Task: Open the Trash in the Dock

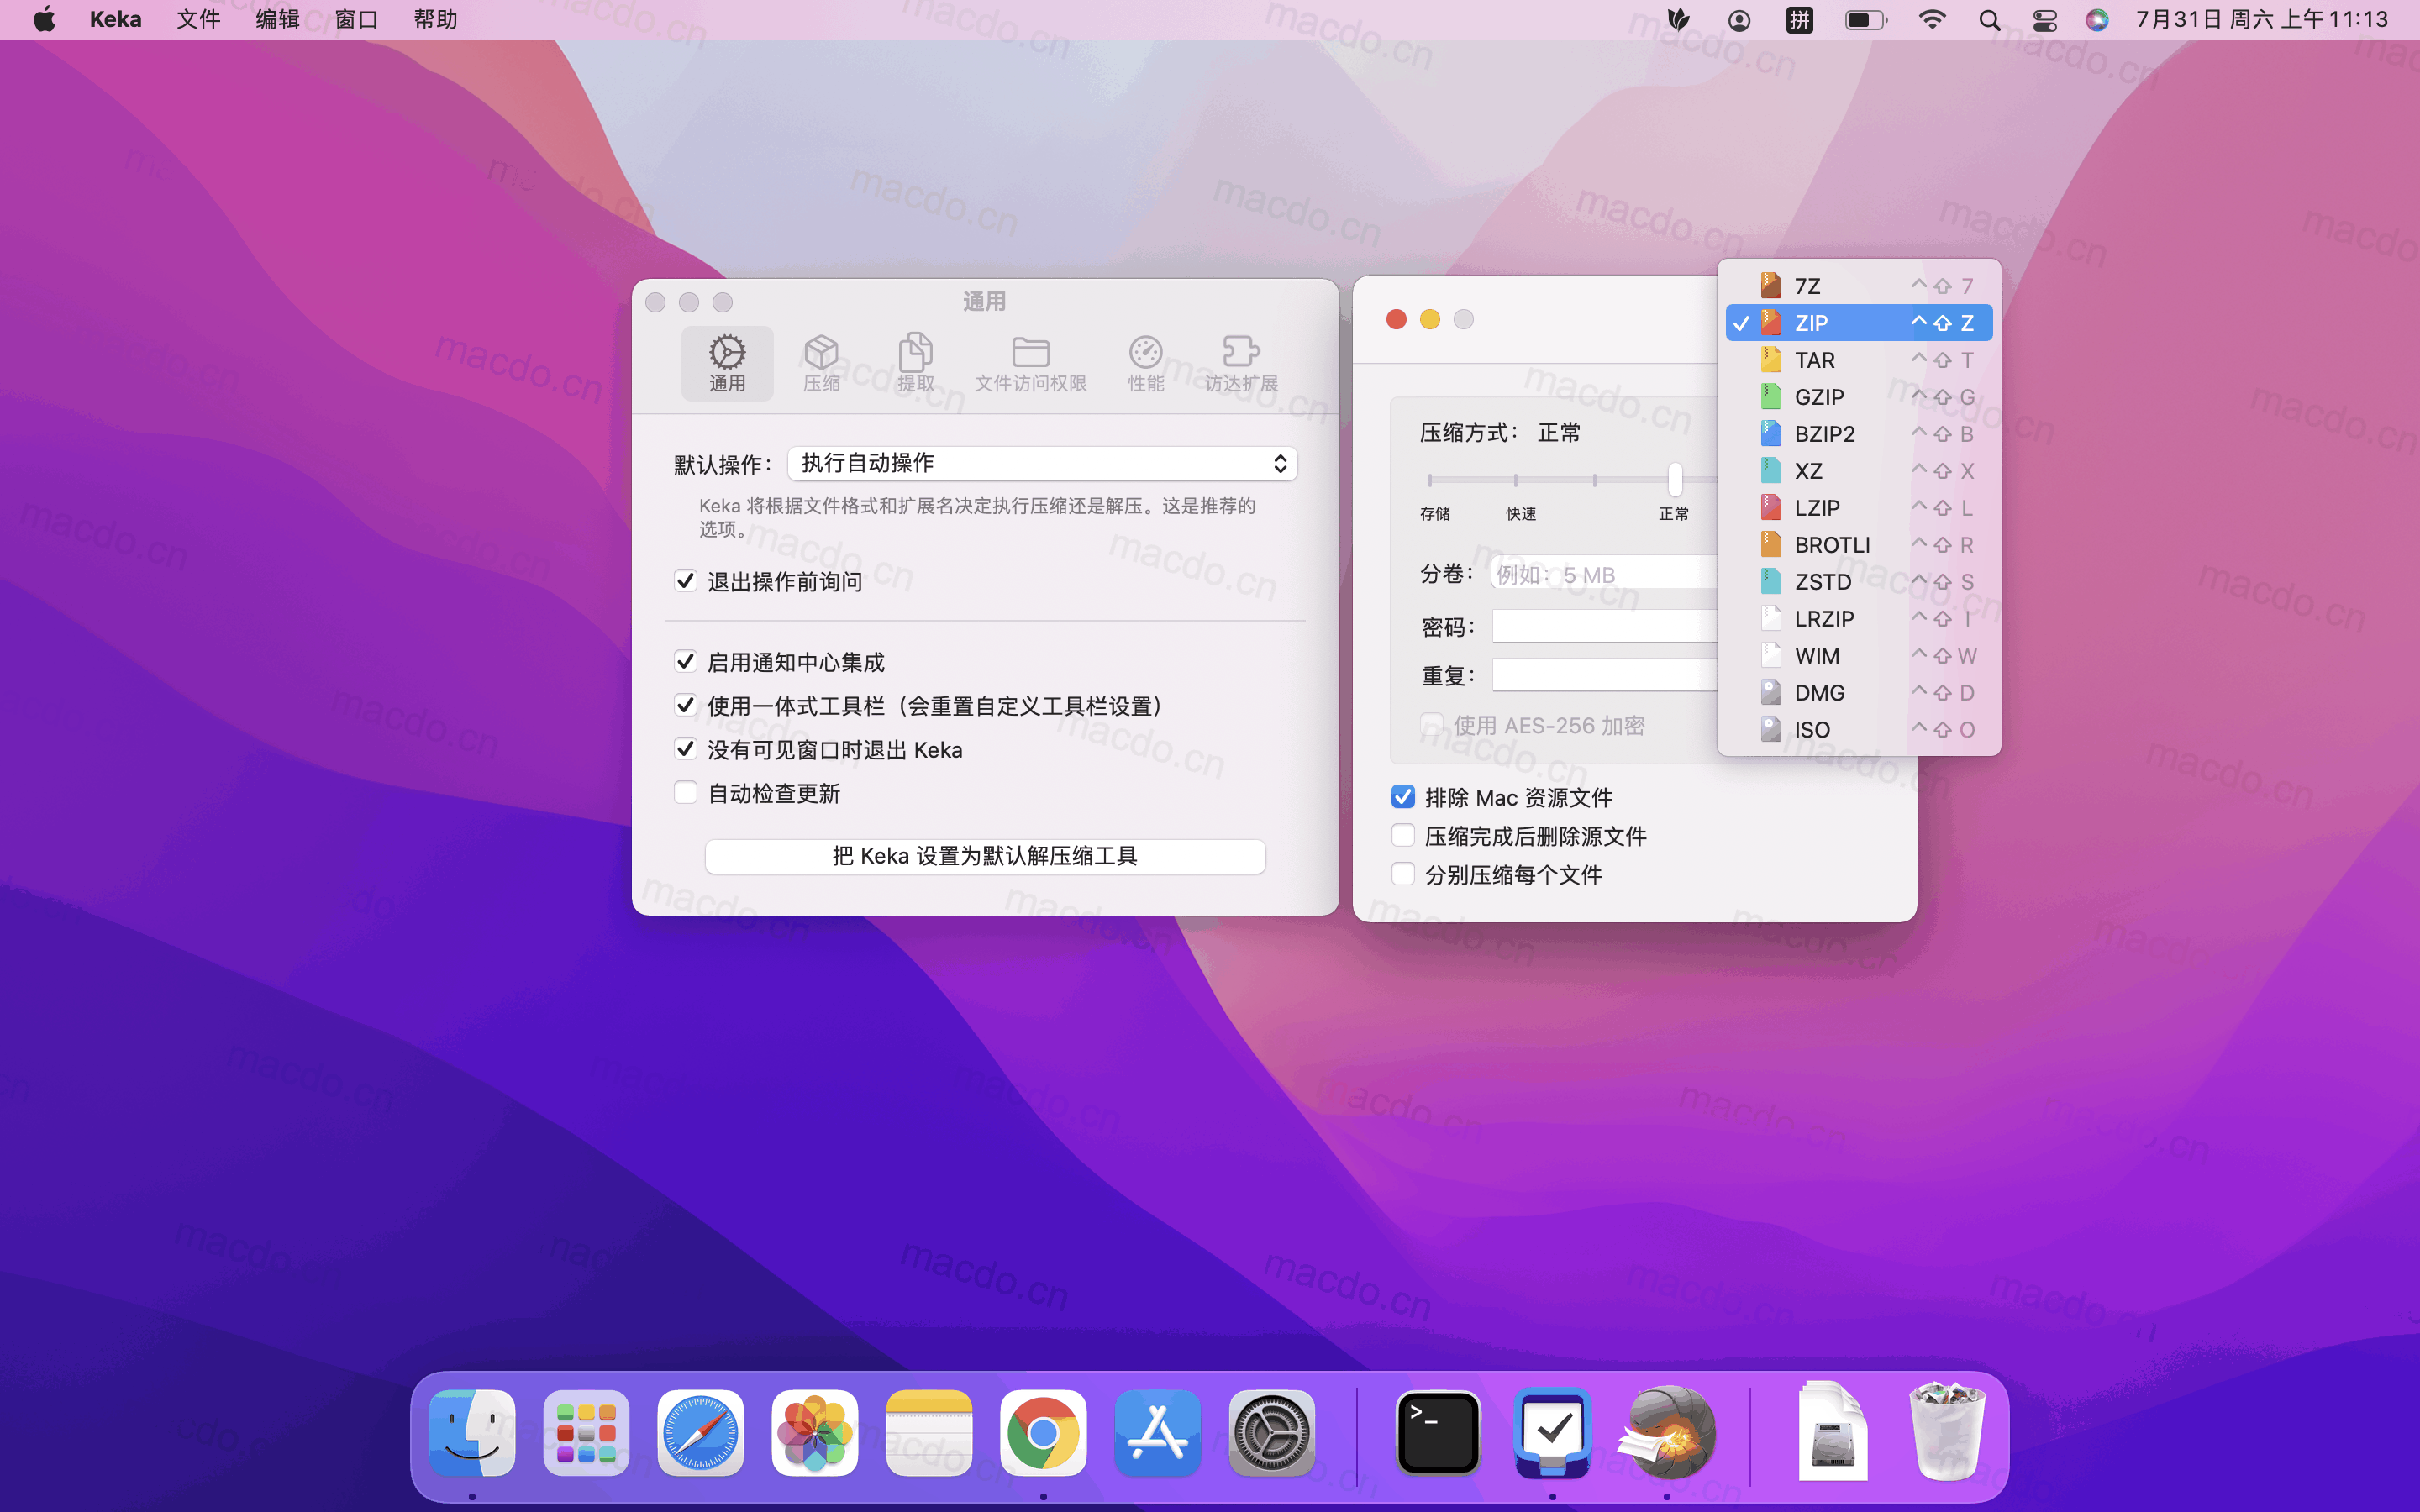Action: (x=1946, y=1432)
